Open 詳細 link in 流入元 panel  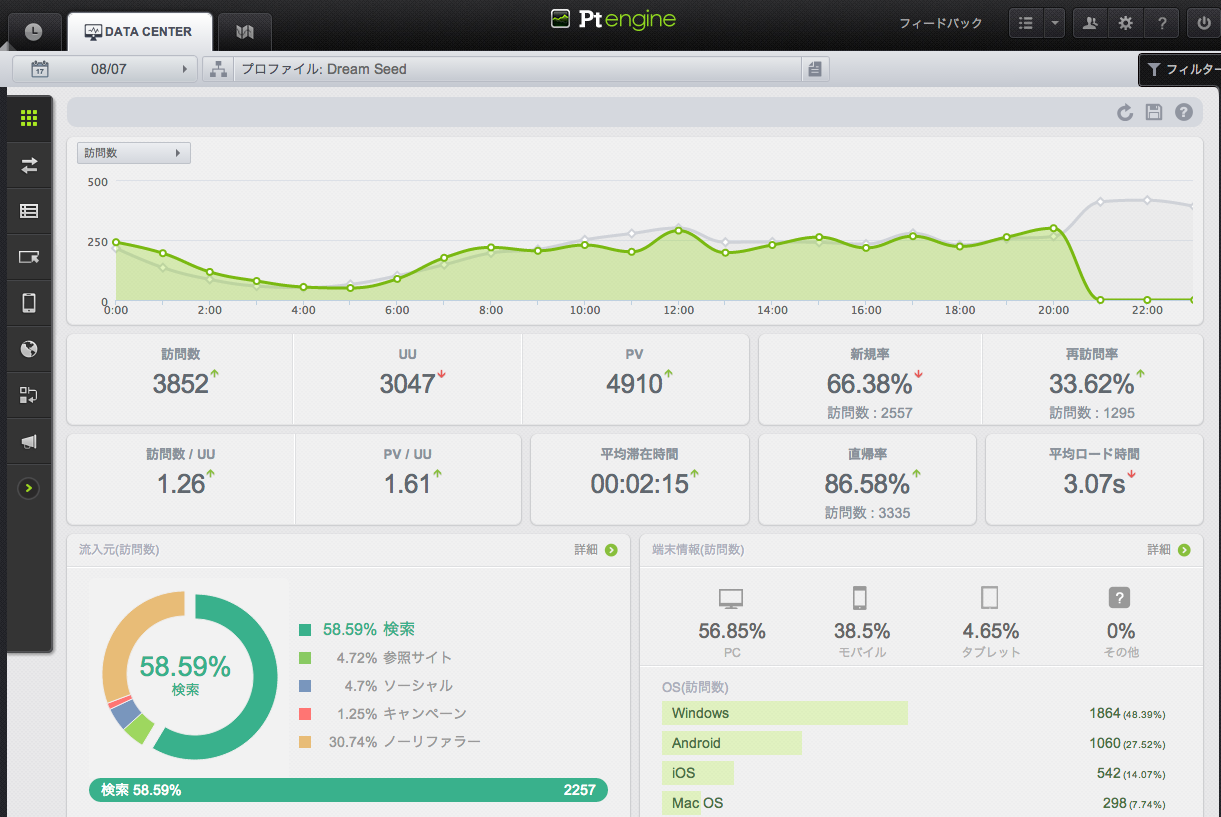click(x=595, y=550)
